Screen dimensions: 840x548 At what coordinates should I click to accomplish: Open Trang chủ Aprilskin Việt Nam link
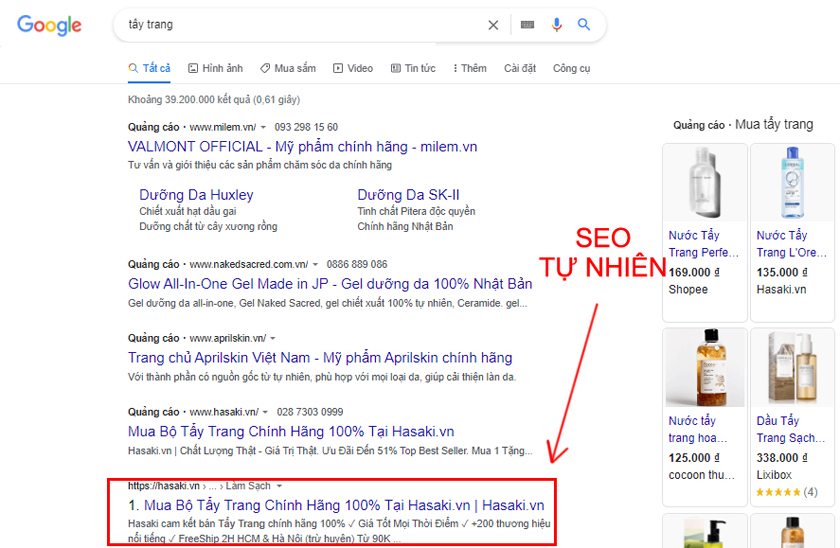click(x=320, y=358)
